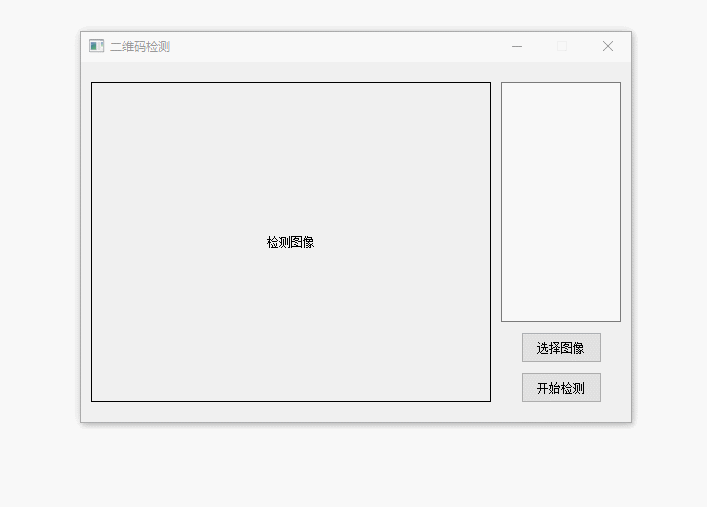707x507 pixels.
Task: Click the 二维码检测 window title text
Action: 140,46
